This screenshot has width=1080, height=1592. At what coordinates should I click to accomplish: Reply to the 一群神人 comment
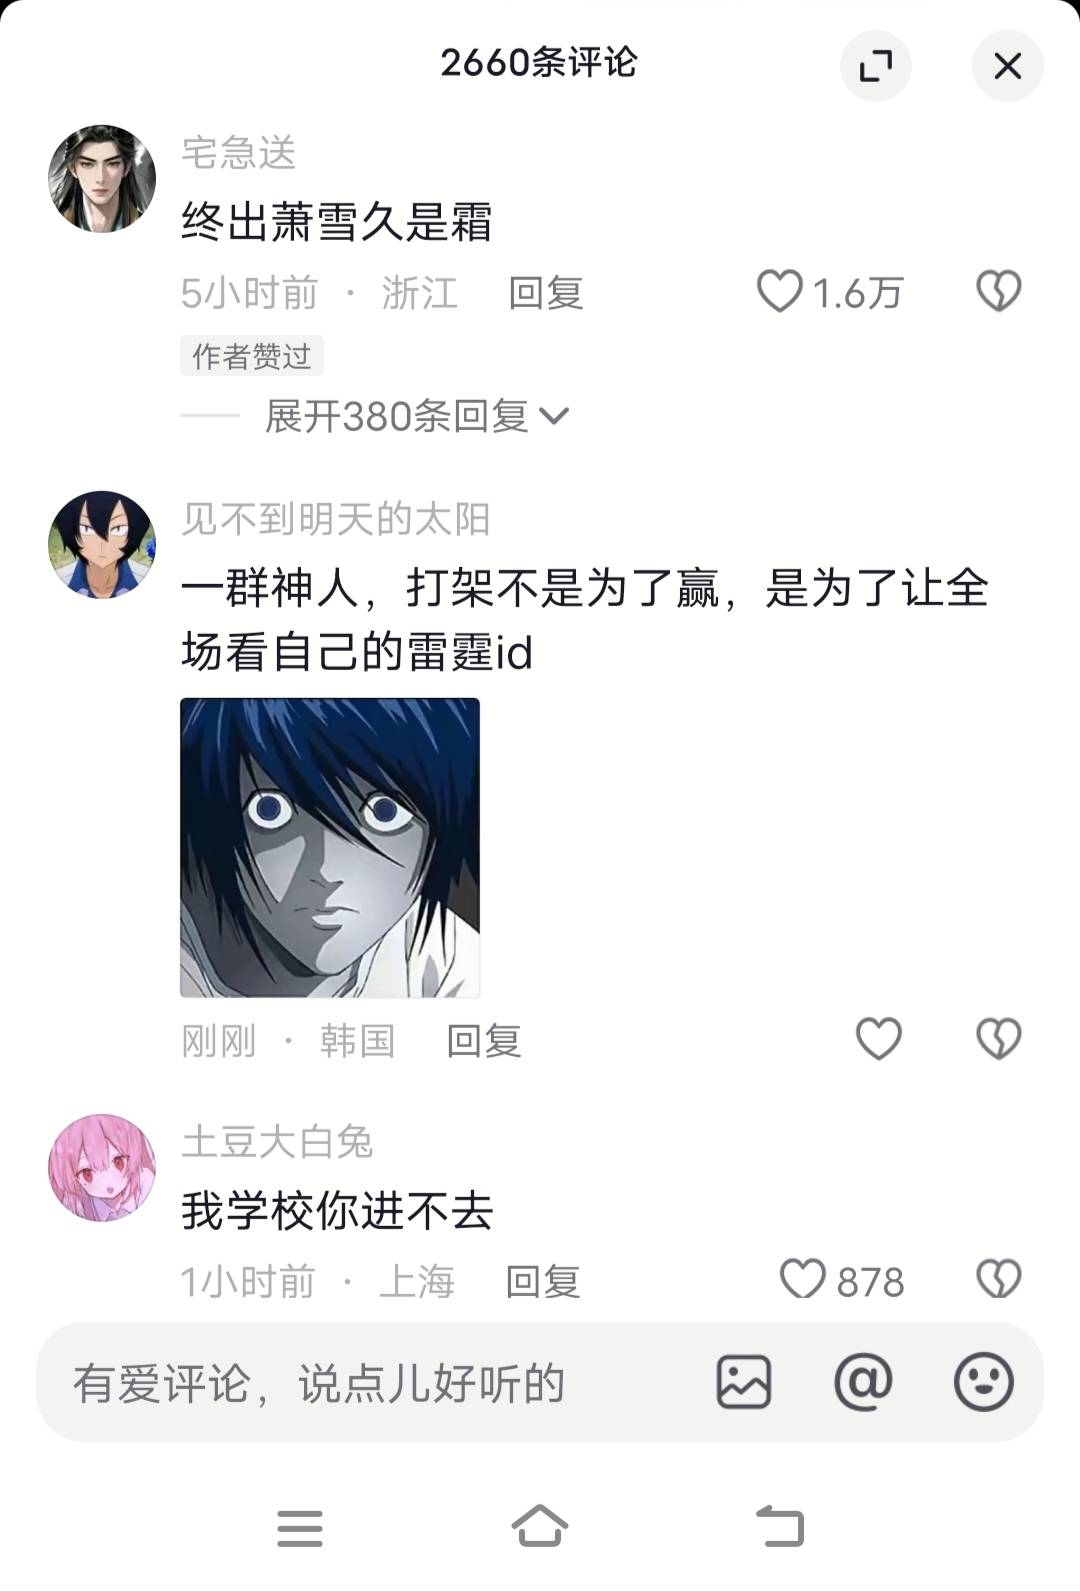point(483,1041)
